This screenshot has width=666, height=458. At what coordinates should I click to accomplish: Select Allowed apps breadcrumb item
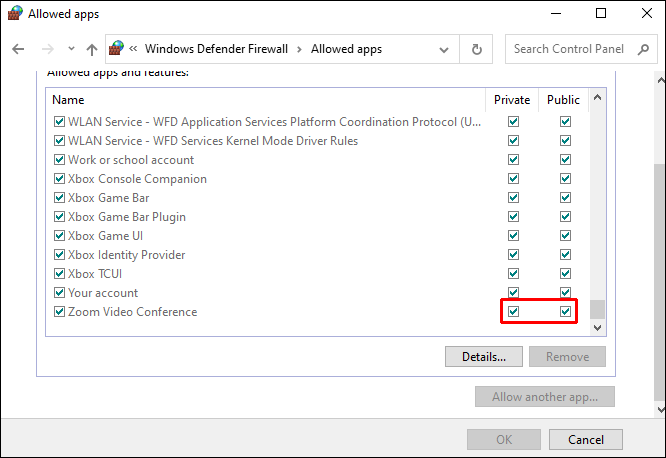tap(346, 49)
